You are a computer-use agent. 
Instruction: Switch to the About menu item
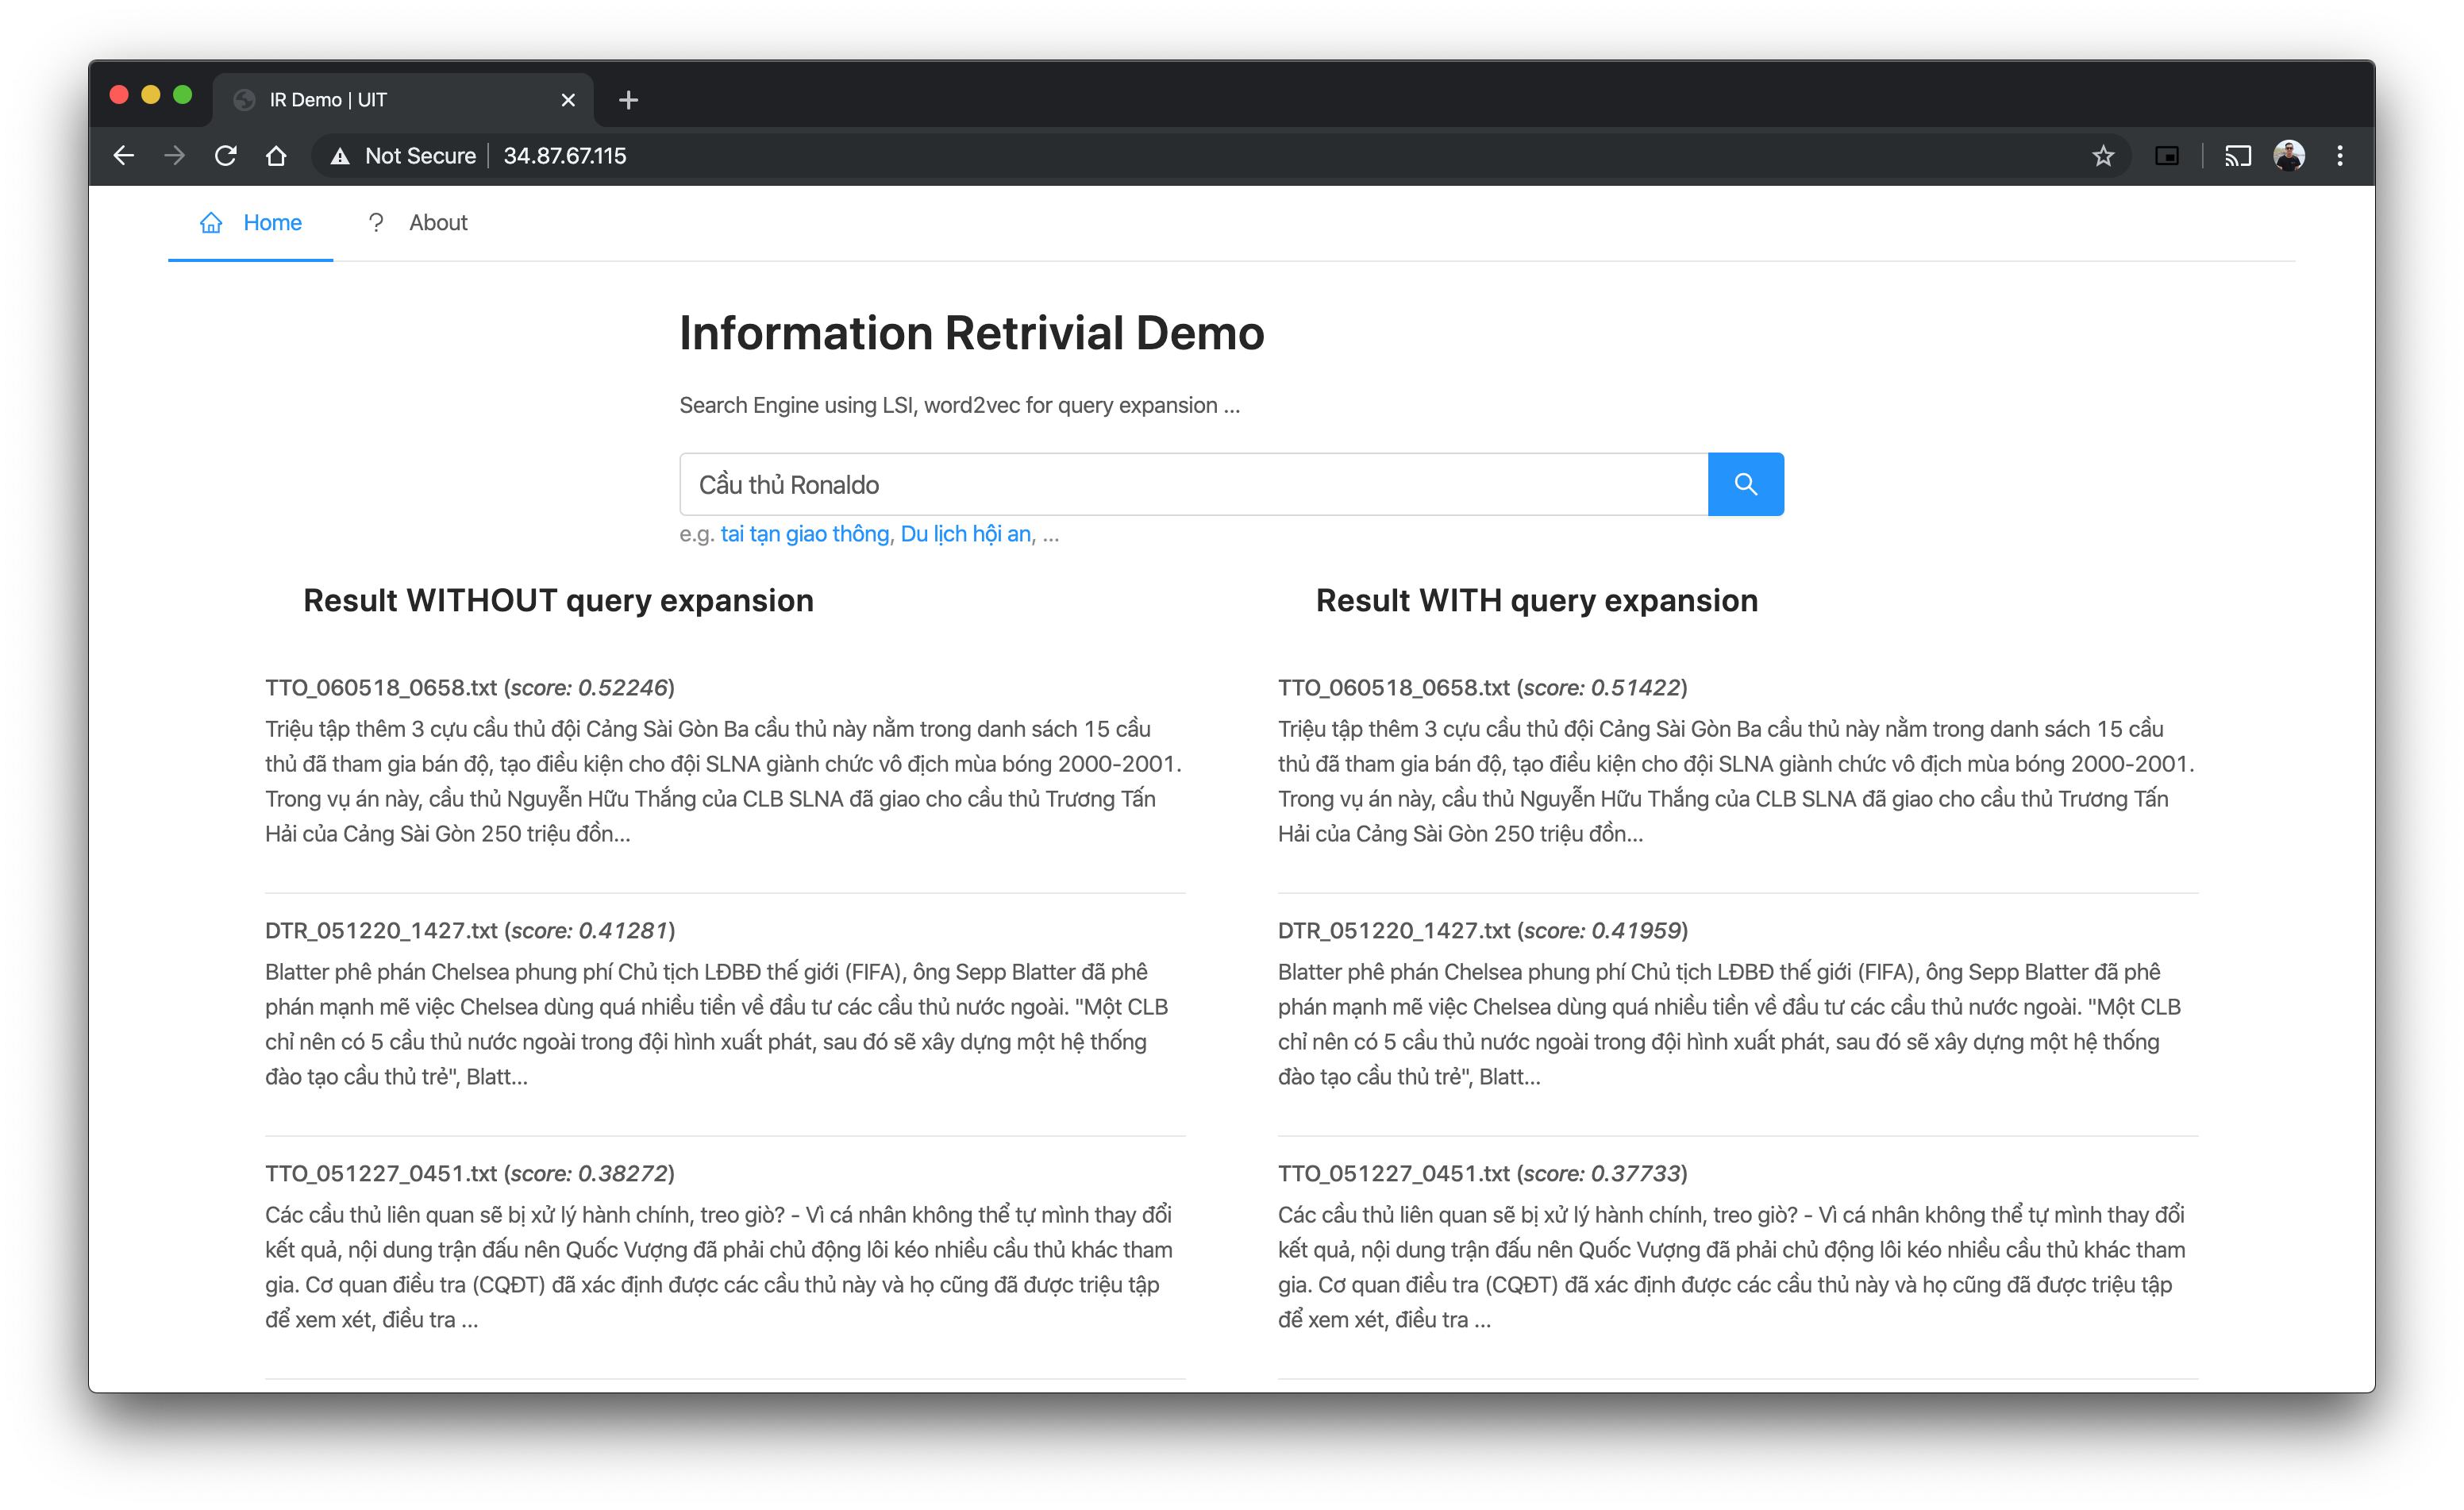pos(437,223)
